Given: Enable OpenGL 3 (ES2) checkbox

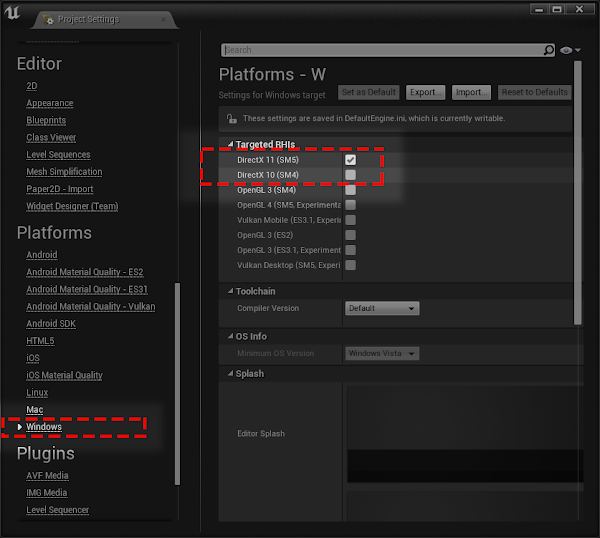Looking at the screenshot, I should click(x=350, y=235).
